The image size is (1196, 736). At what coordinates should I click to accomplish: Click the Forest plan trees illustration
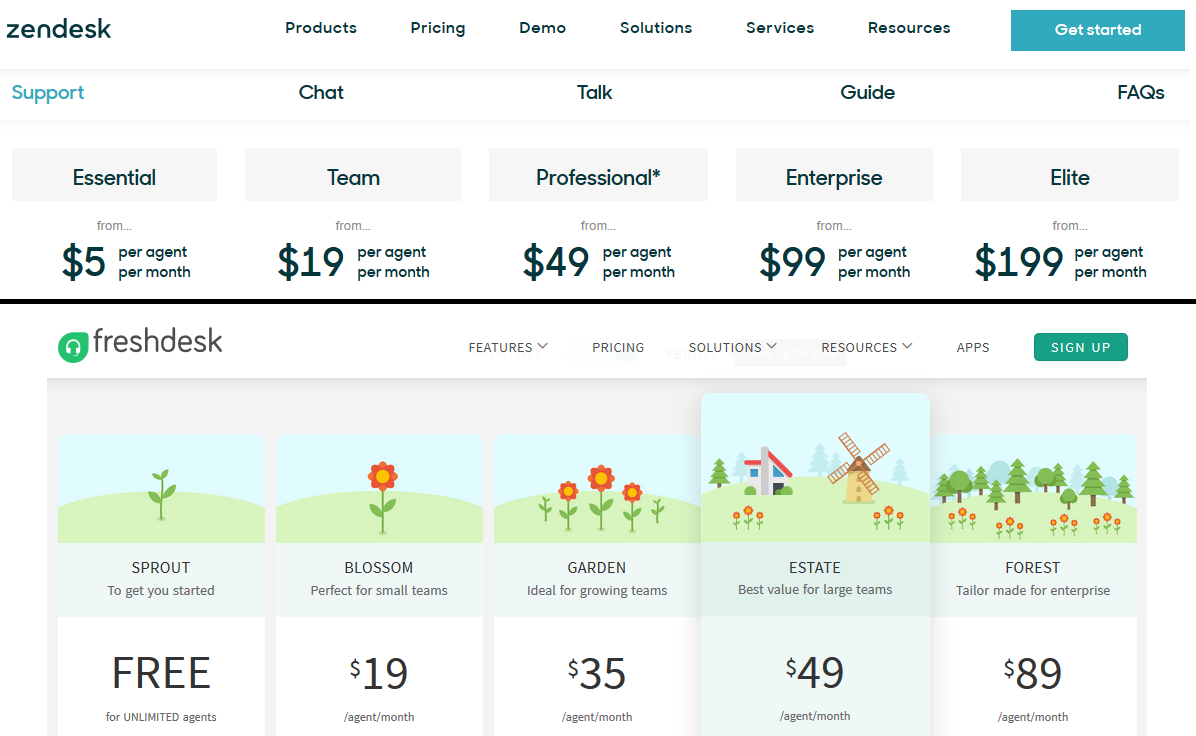[x=1034, y=497]
